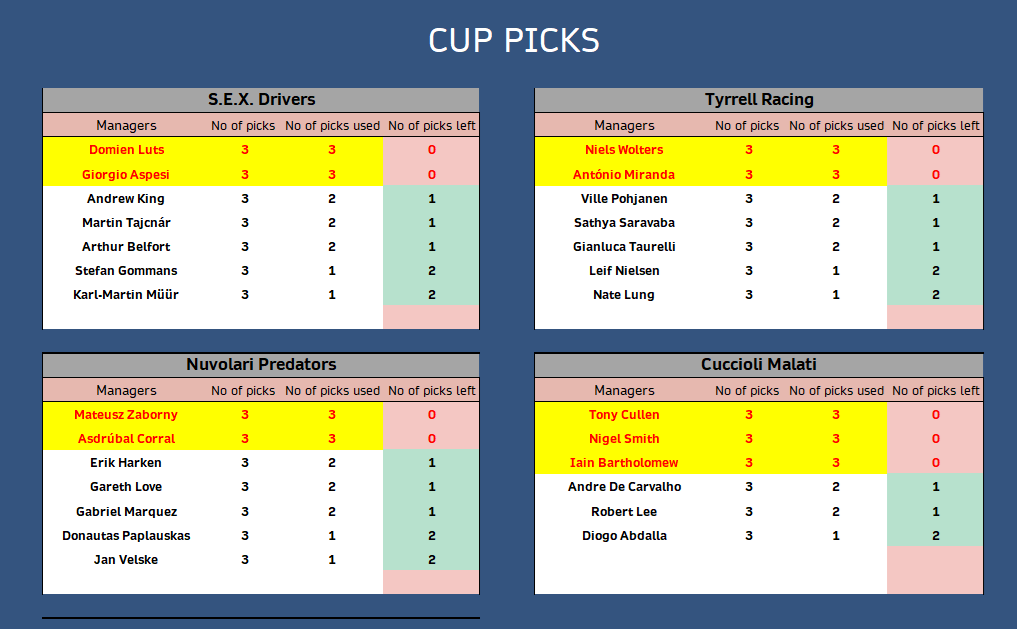Select the CUP PICKS title
The image size is (1017, 629).
coord(514,40)
